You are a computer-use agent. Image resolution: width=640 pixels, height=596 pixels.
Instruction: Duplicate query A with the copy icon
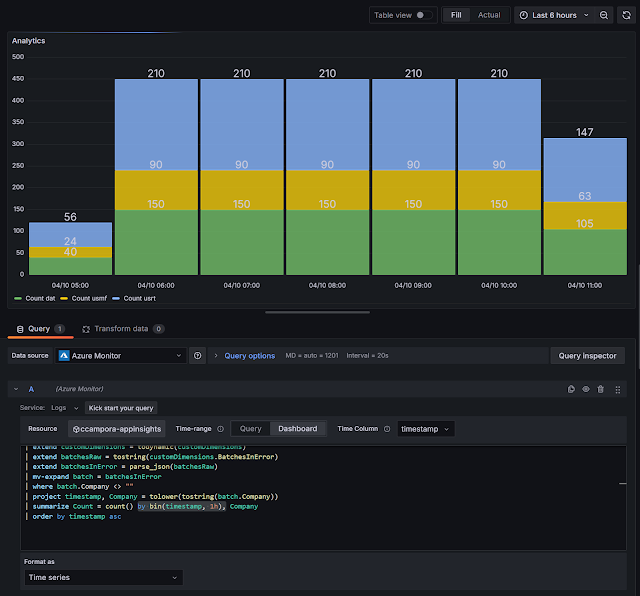pos(571,389)
